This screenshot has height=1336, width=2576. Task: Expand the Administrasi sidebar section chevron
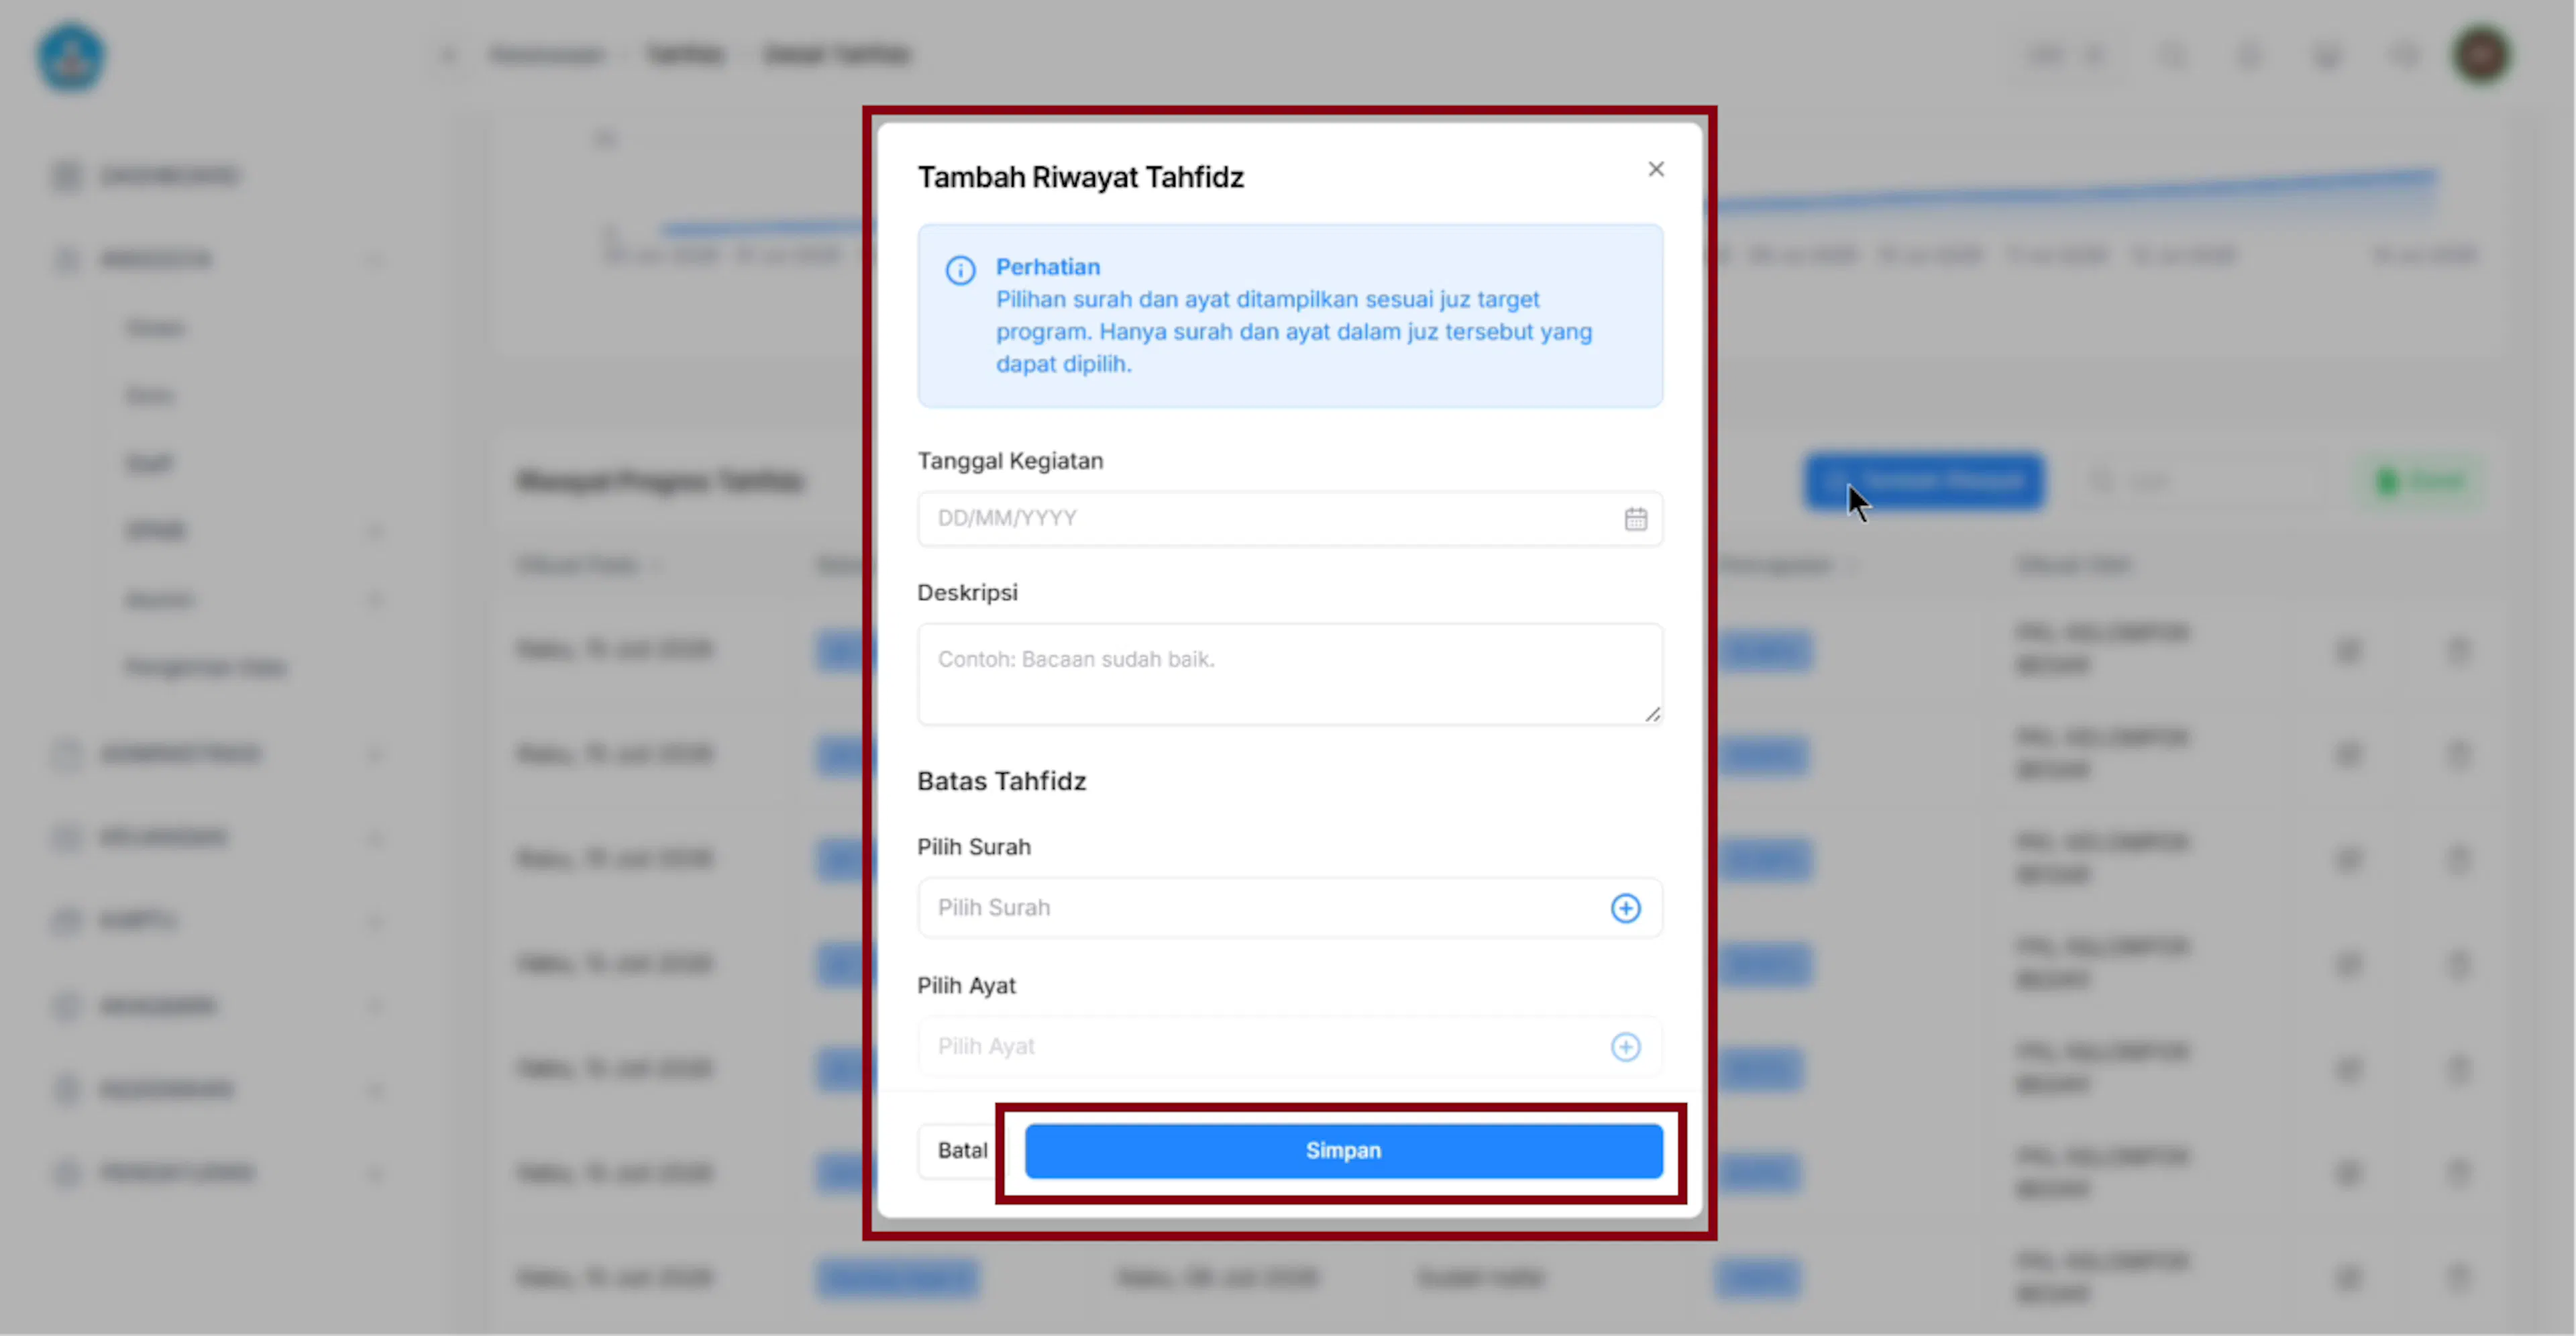(x=375, y=754)
